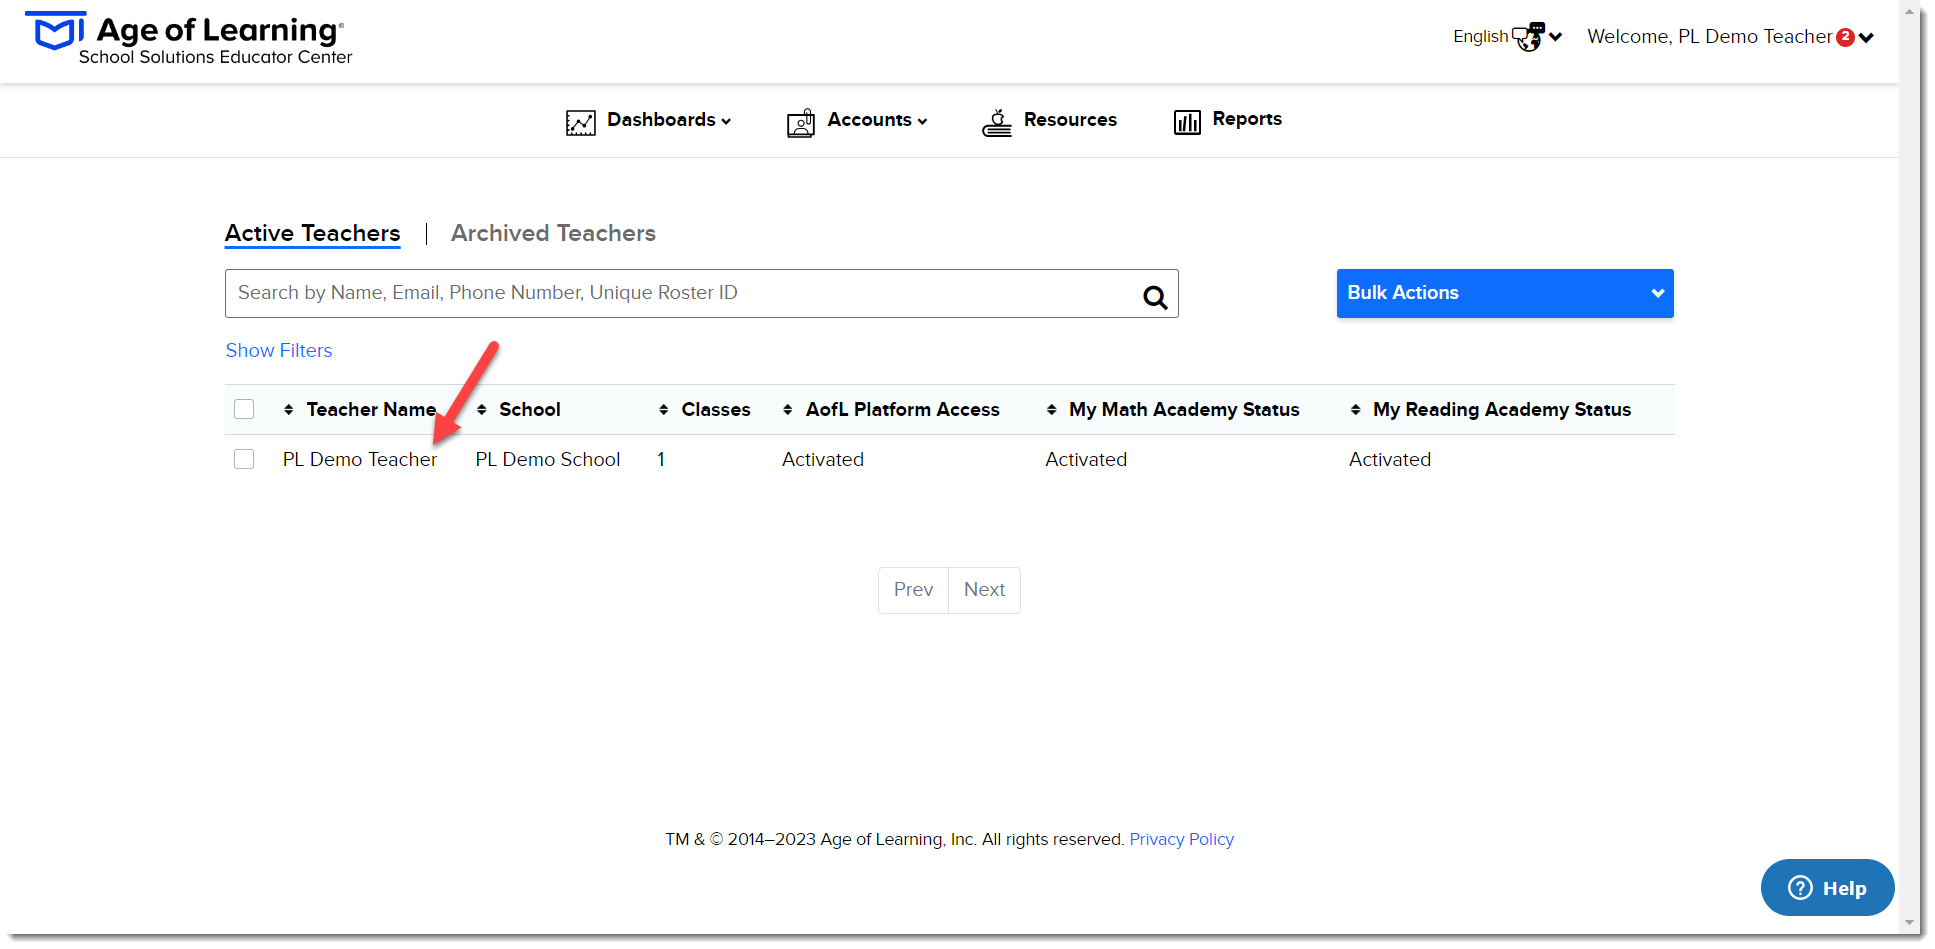Image resolution: width=1935 pixels, height=949 pixels.
Task: Sort by Classes arrows icon
Action: 664,409
